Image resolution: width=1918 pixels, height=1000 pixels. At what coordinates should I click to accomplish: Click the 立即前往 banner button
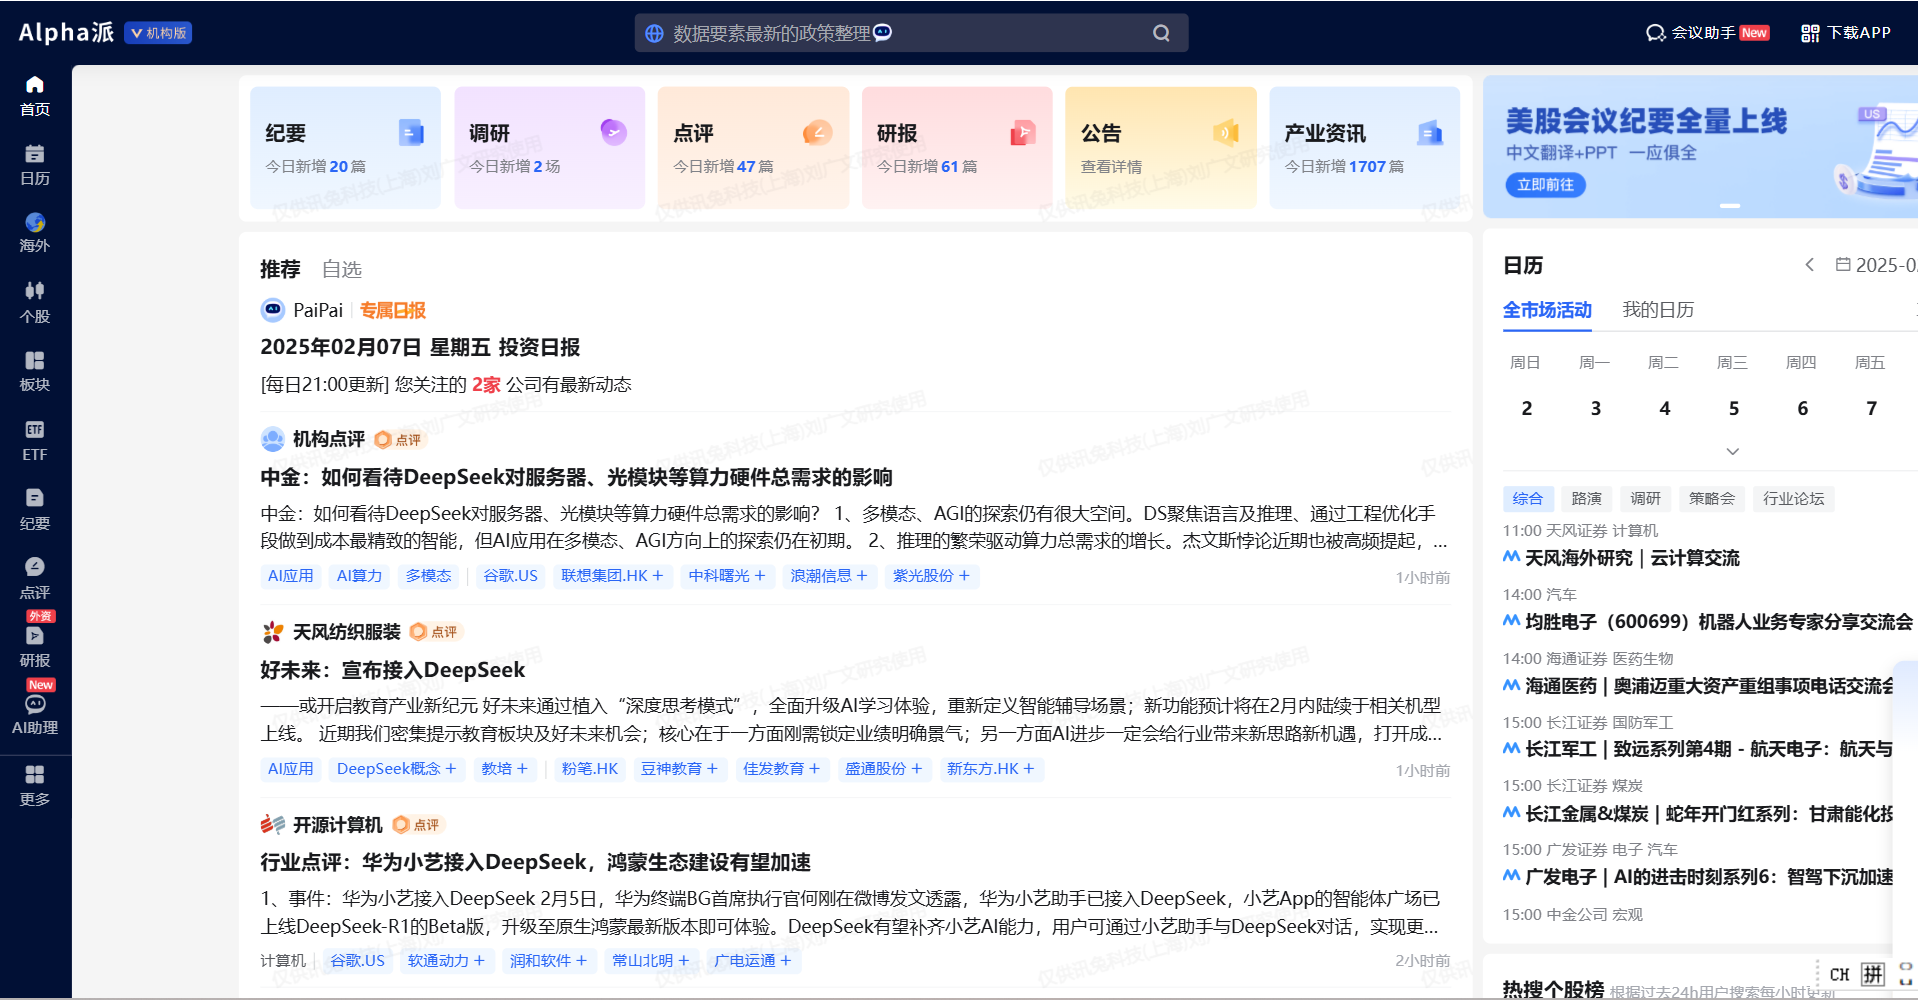[x=1545, y=185]
